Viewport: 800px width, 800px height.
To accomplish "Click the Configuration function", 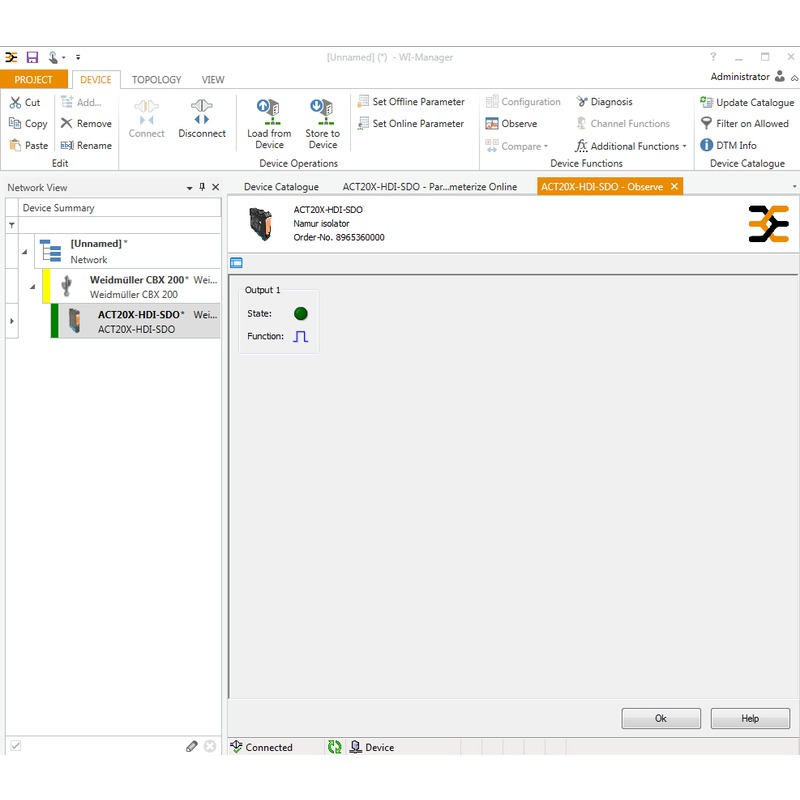I will [x=523, y=102].
